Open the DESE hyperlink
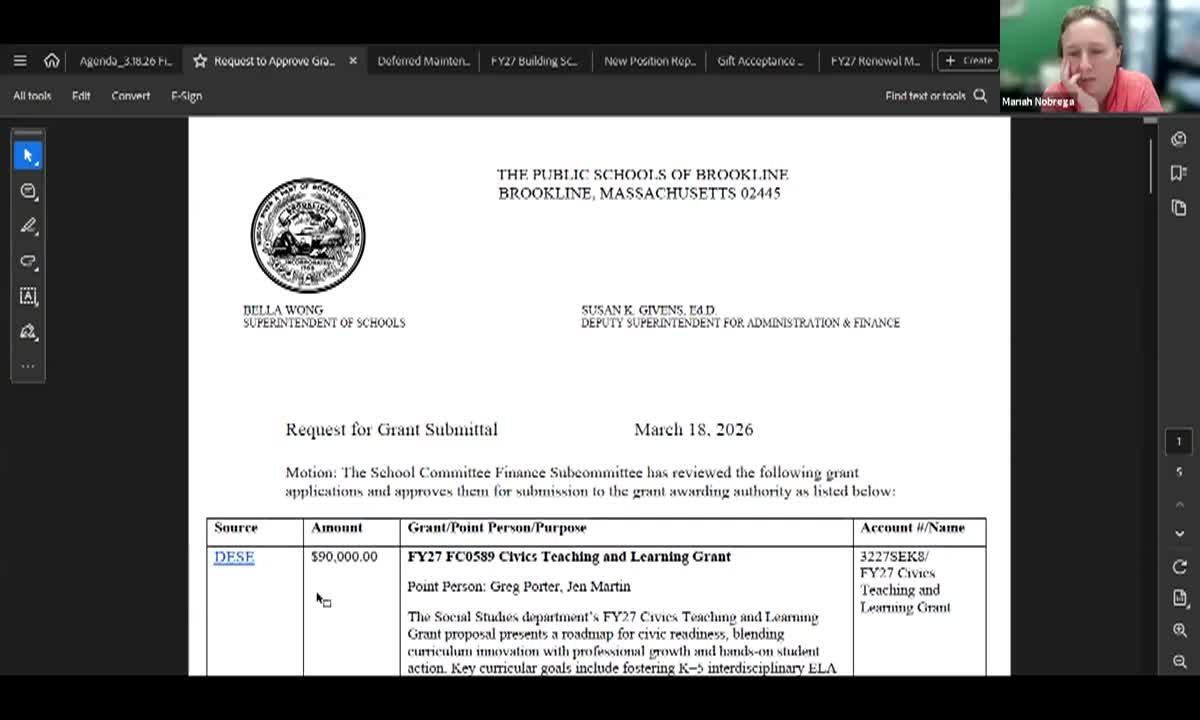 pos(233,557)
